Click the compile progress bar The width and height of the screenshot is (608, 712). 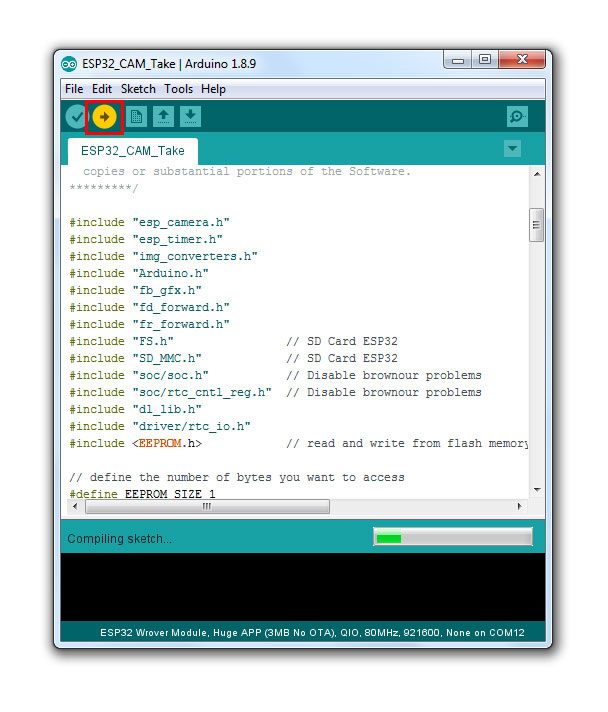point(453,538)
